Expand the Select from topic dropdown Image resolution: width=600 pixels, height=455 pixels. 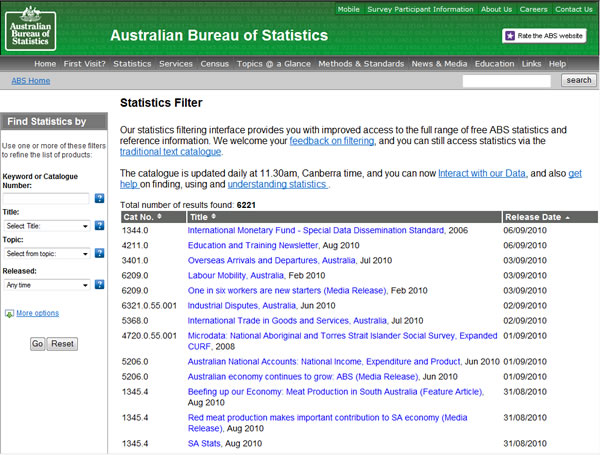(46, 254)
